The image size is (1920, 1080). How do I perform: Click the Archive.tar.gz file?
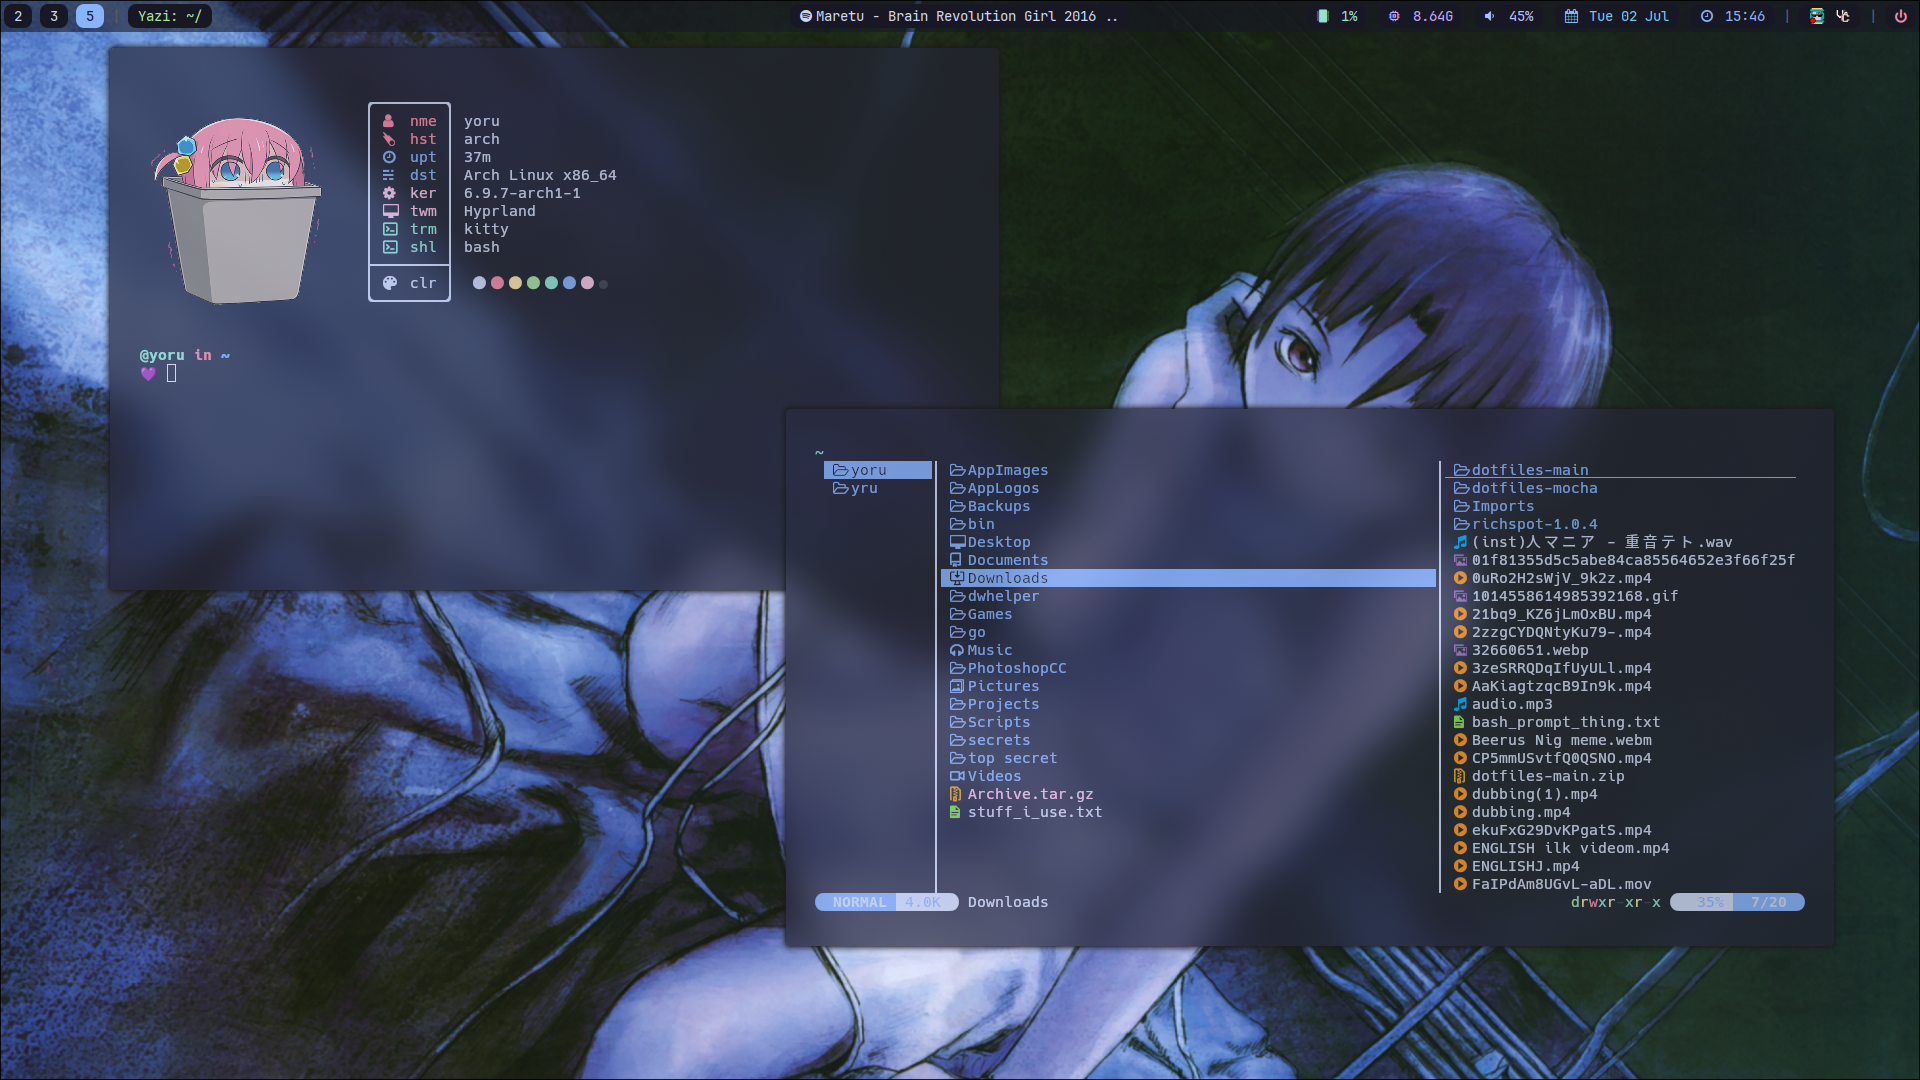(1029, 794)
